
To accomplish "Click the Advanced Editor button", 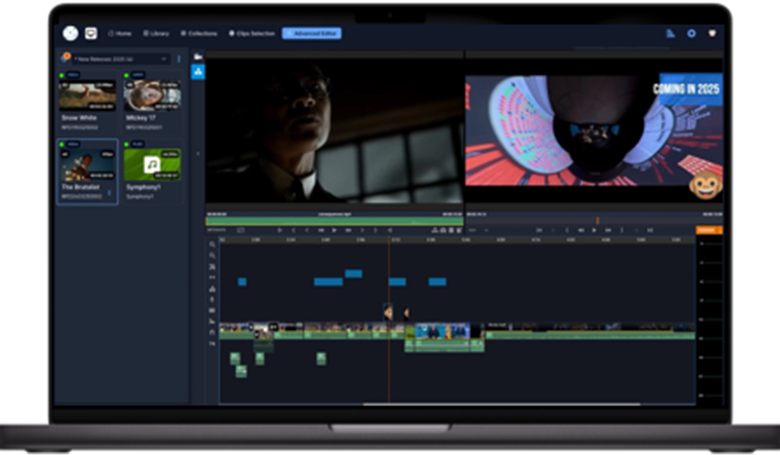I will 311,33.
